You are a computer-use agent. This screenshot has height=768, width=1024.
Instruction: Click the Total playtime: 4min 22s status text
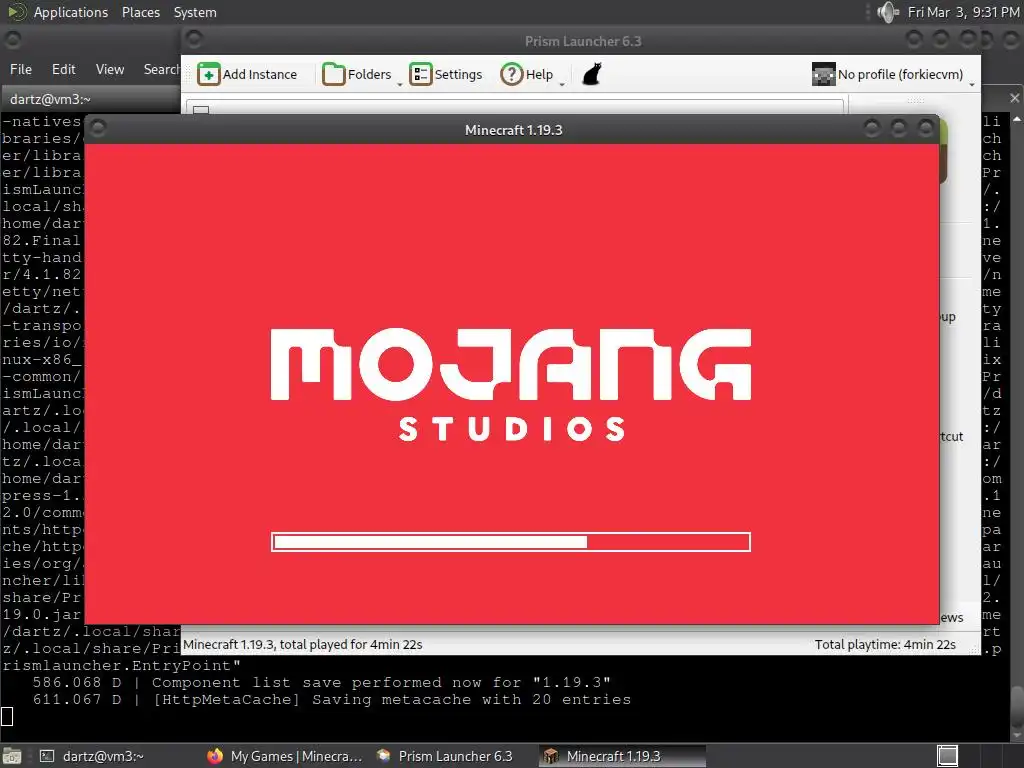coord(885,645)
